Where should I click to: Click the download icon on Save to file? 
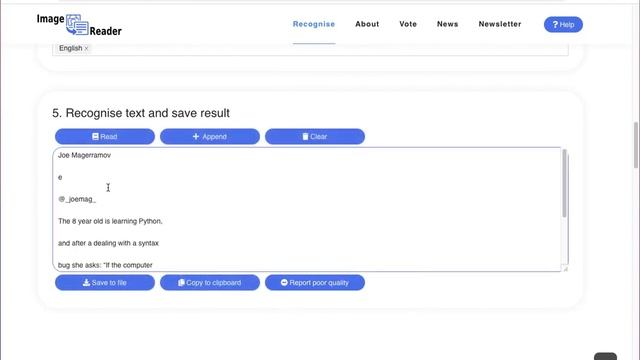pyautogui.click(x=86, y=282)
